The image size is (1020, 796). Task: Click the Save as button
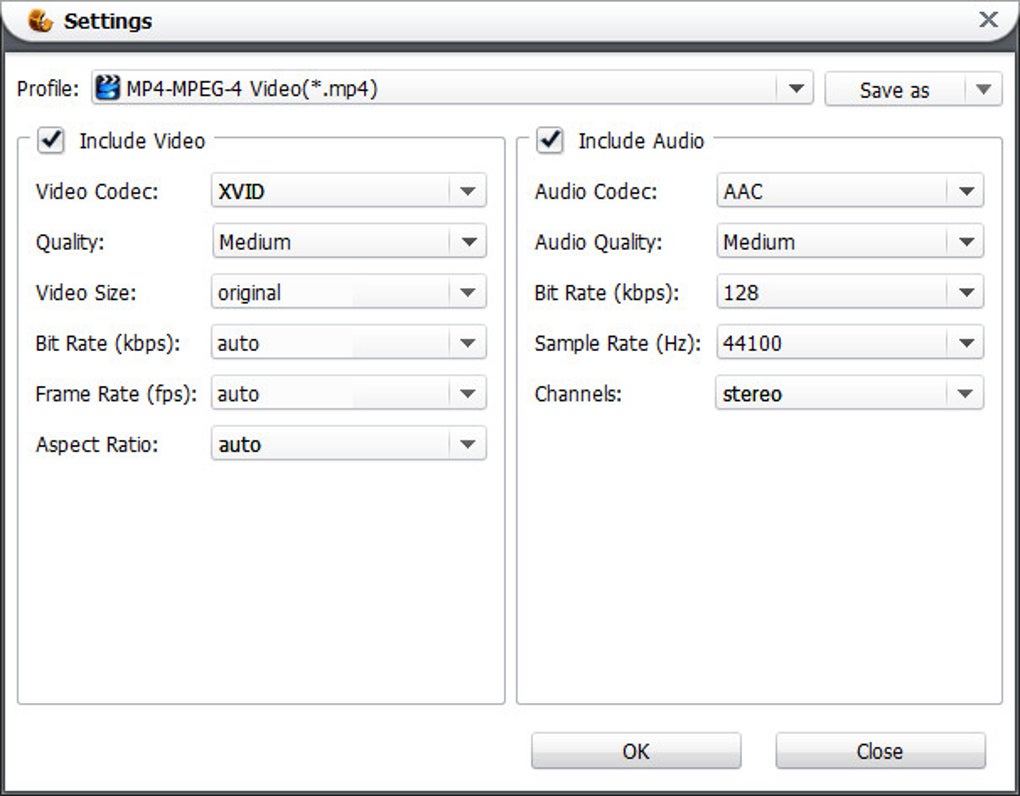click(894, 89)
